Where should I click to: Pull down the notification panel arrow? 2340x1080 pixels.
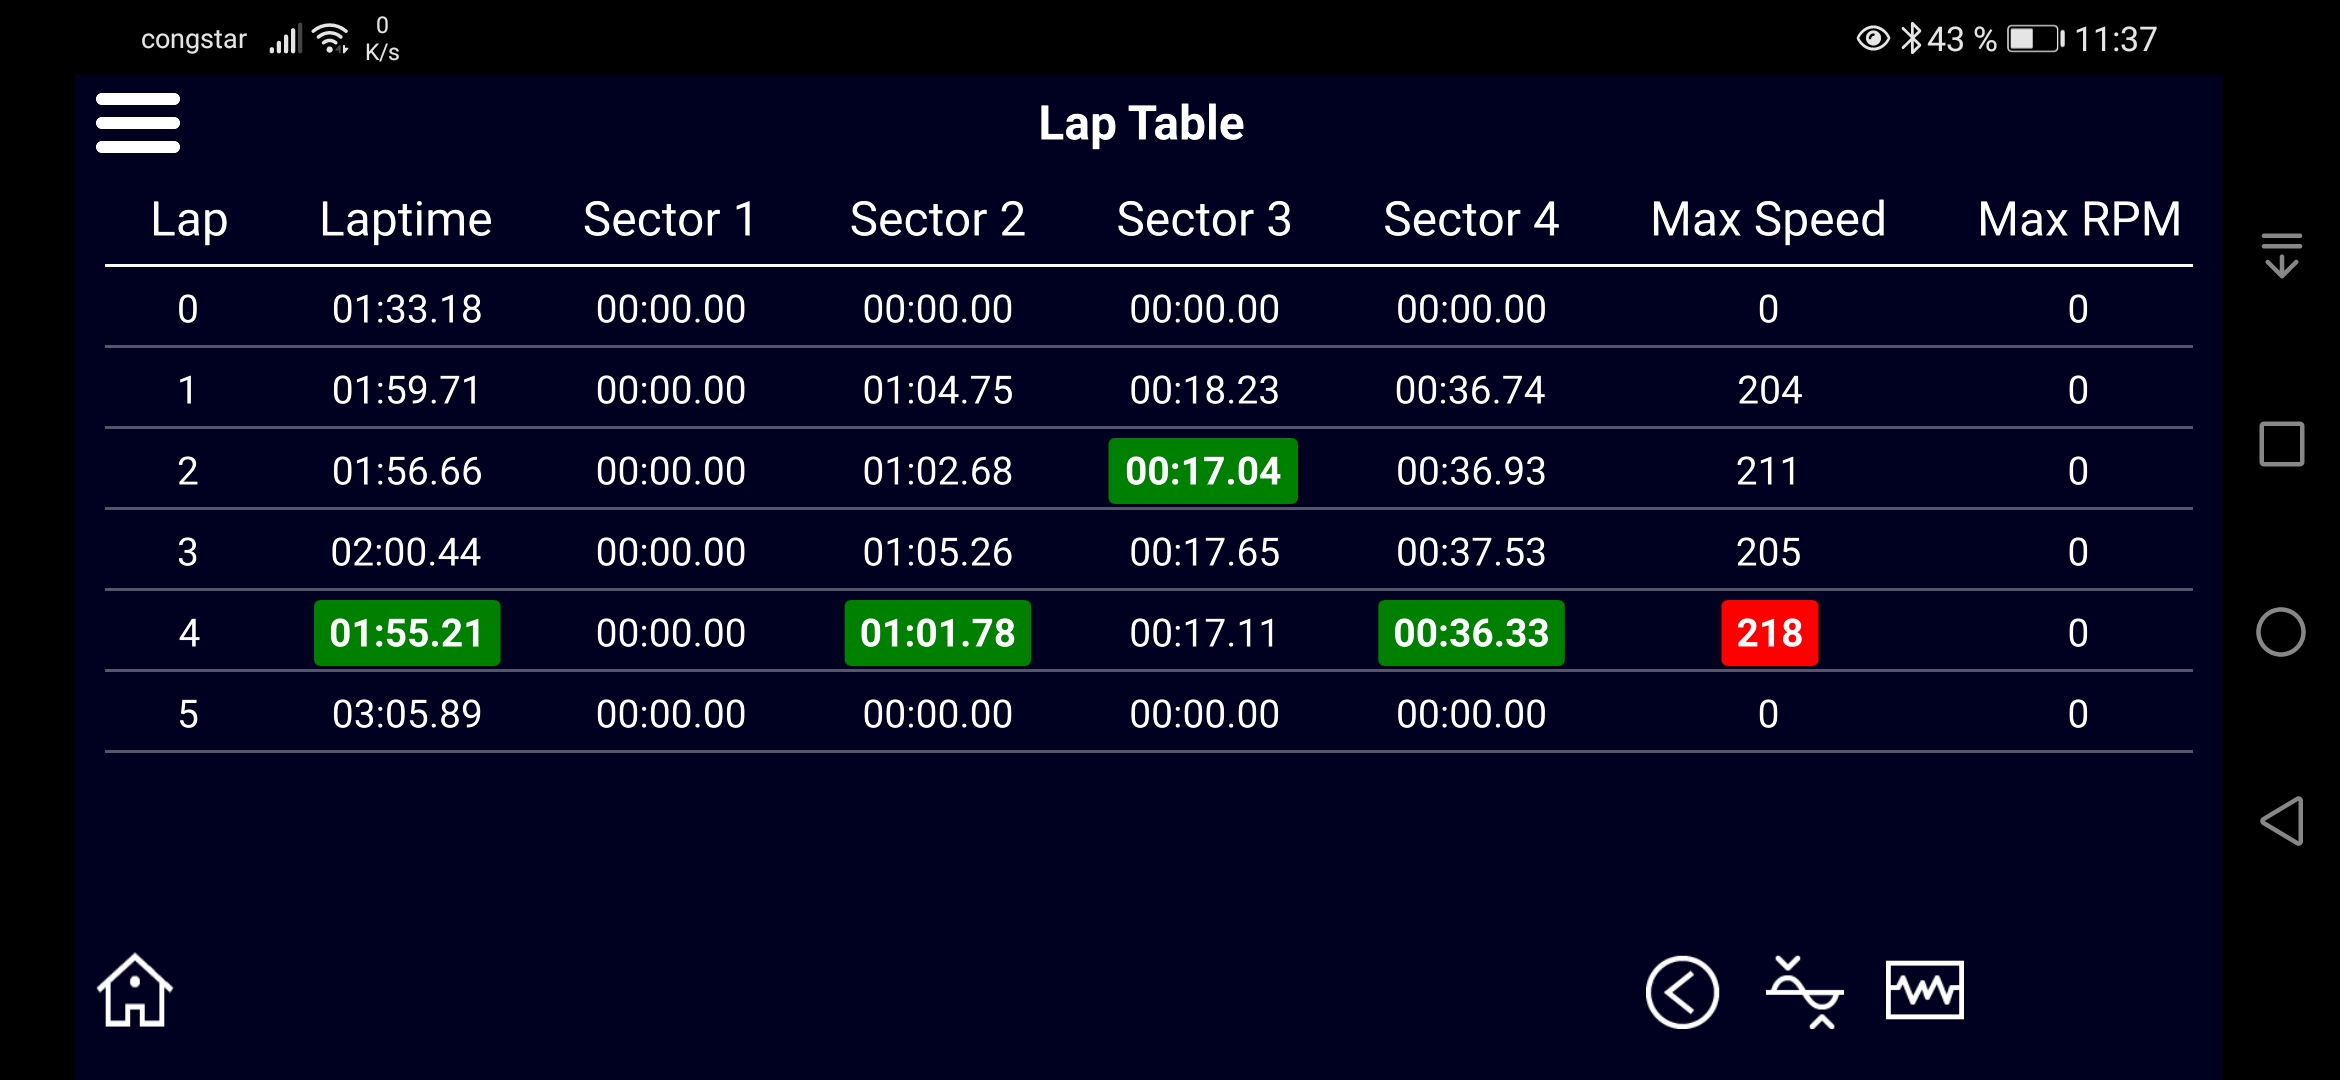[x=2282, y=255]
